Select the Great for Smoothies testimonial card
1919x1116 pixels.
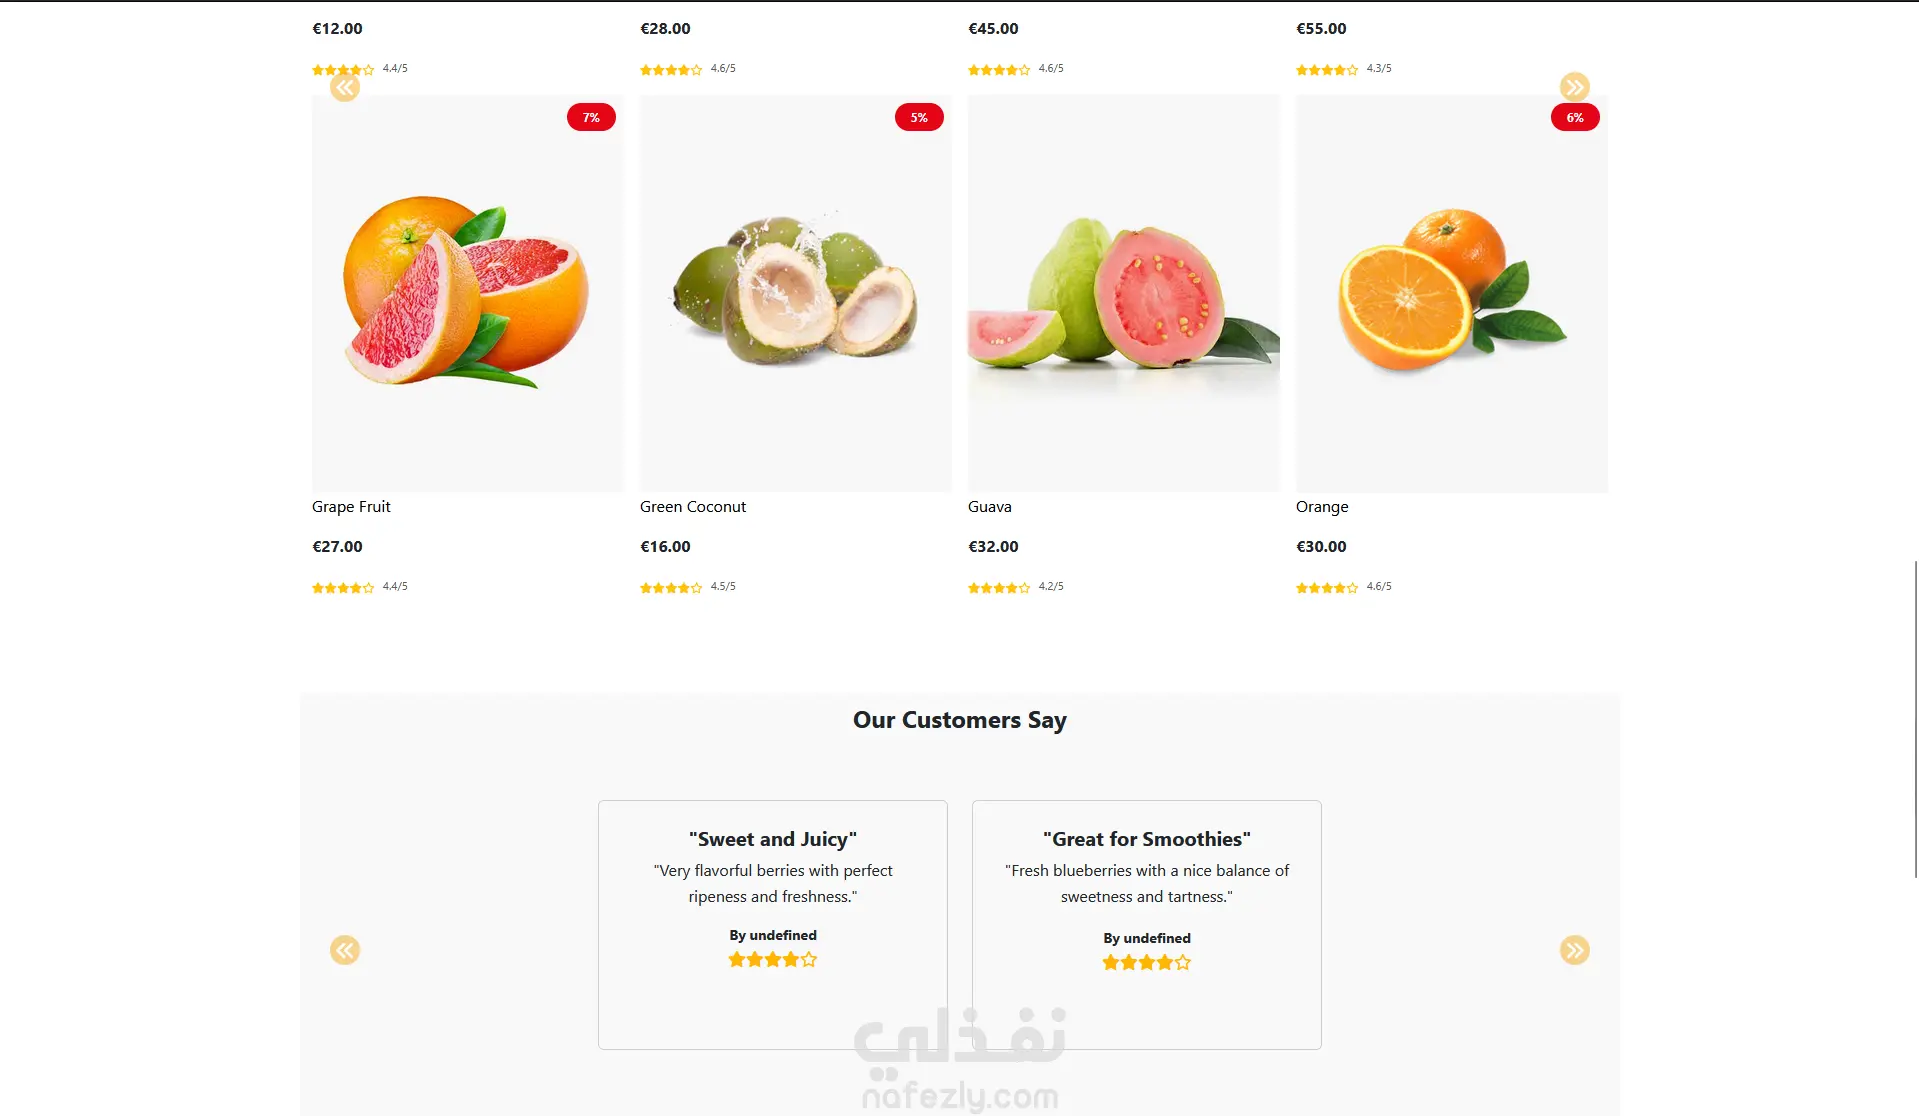pyautogui.click(x=1147, y=925)
